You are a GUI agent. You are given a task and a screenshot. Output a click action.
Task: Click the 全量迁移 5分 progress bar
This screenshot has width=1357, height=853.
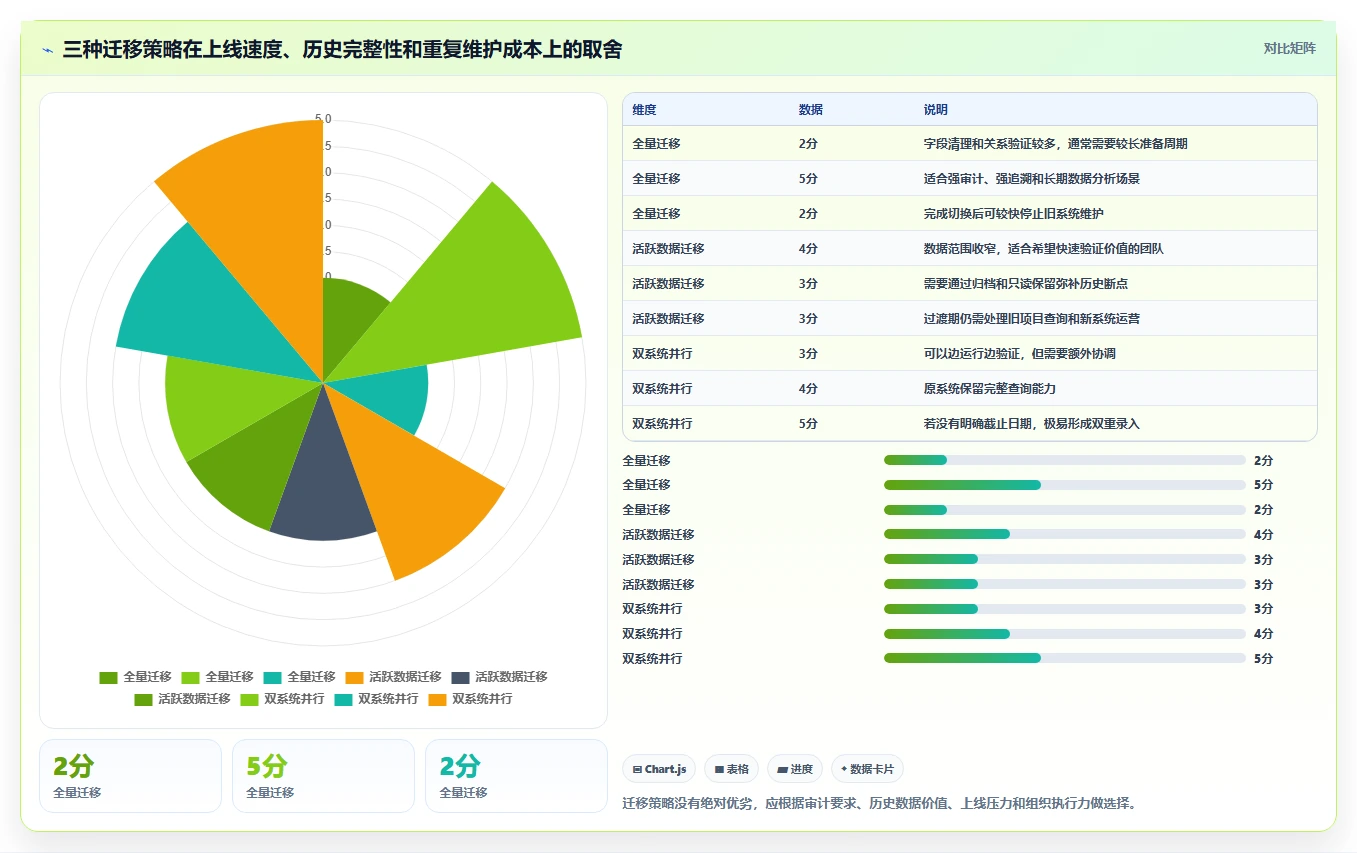(1065, 485)
